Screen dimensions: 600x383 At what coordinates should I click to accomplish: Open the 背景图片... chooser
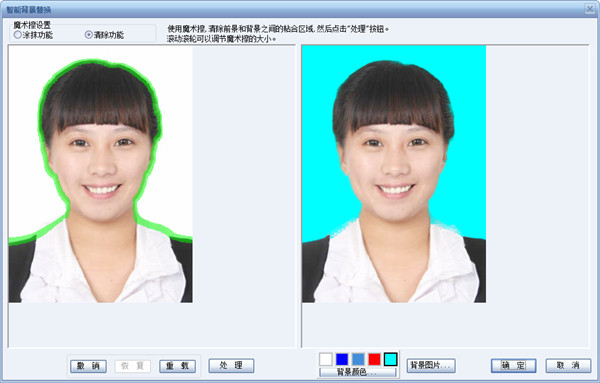(431, 365)
